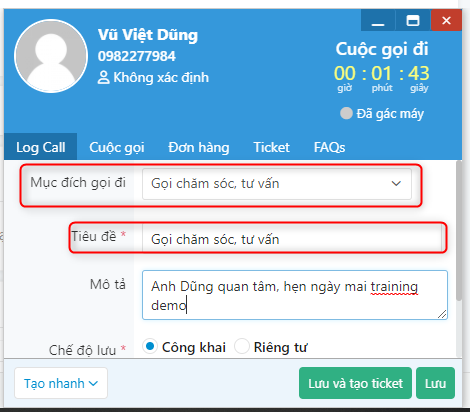
Task: Open the Đơn hàng tab
Action: 199,147
